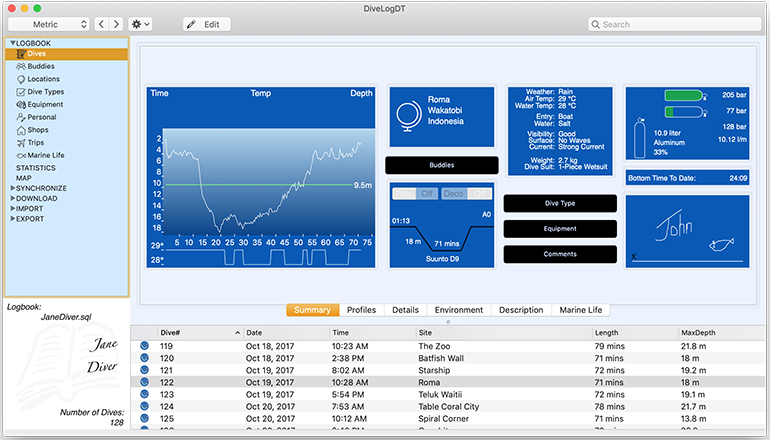Screen dimensions: 770x440
Task: Click the Edit button
Action: click(x=206, y=23)
